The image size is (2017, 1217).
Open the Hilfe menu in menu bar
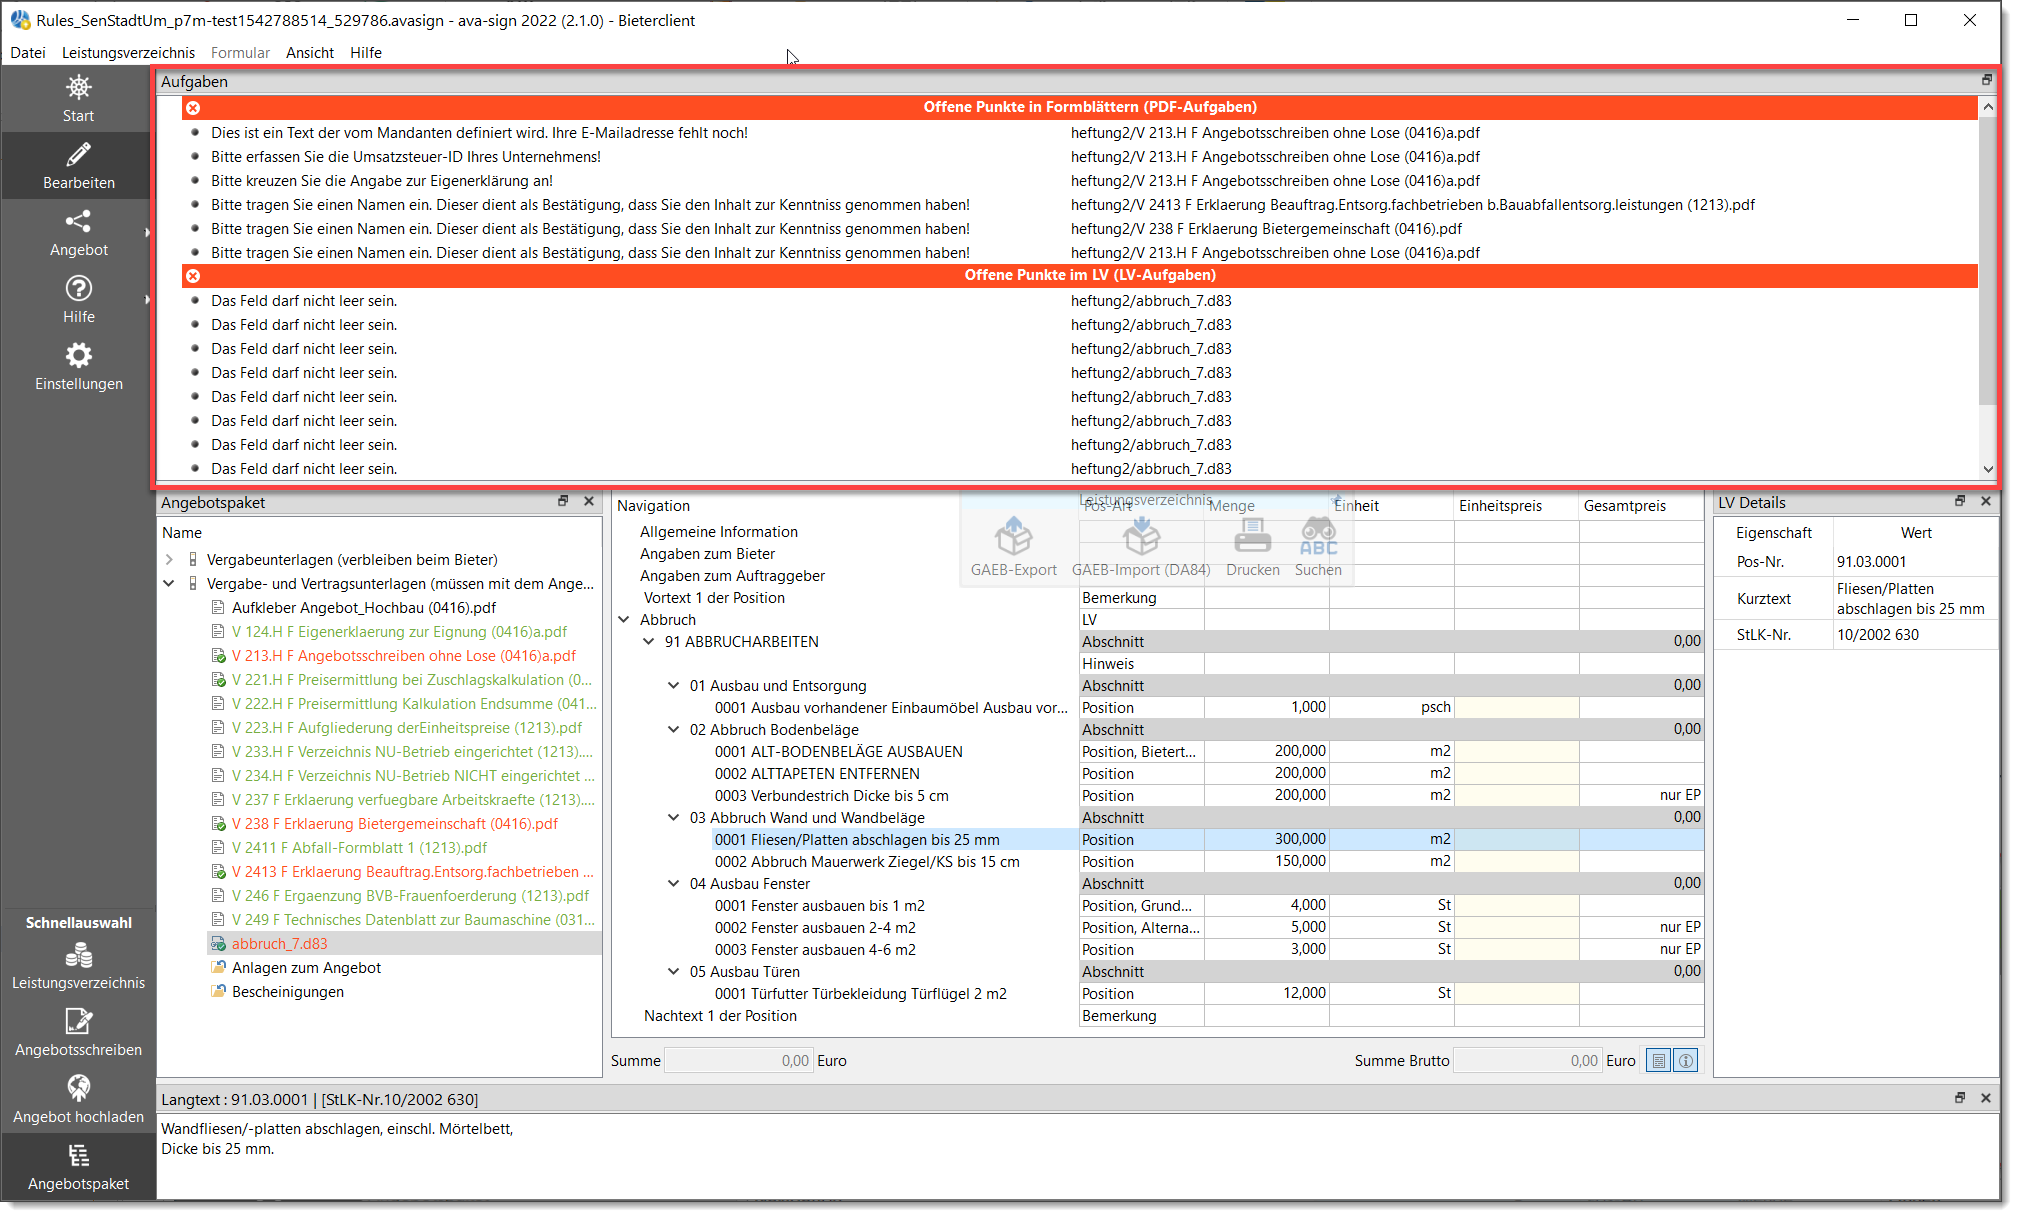coord(365,53)
